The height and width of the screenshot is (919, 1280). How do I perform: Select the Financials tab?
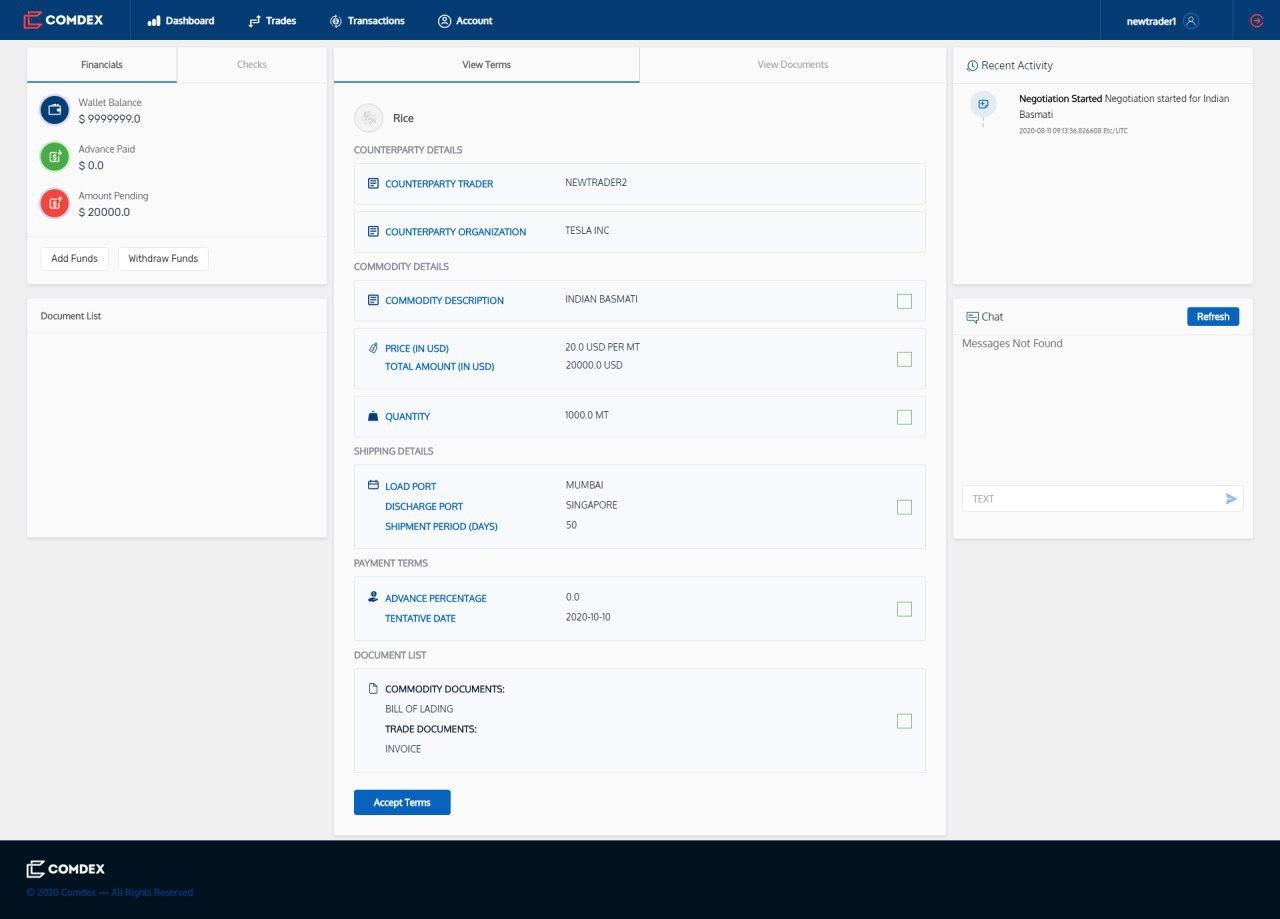(x=102, y=65)
